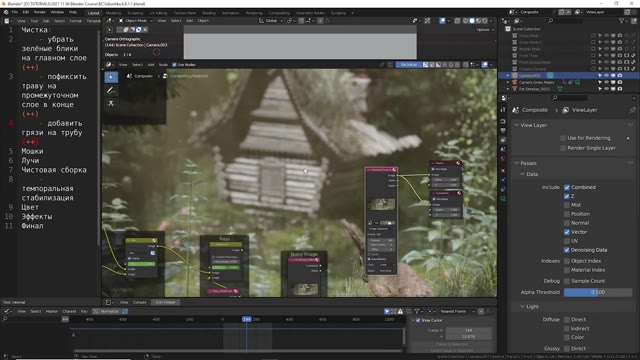Screen dimensions: 640x360
Task: Select the Box Select tool in node editor
Action: coord(111,77)
